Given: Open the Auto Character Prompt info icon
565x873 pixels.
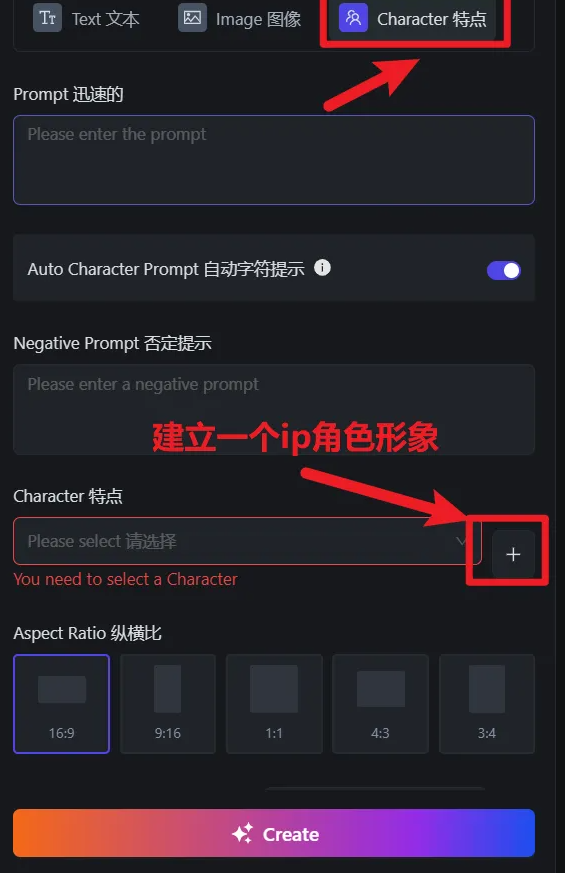Looking at the screenshot, I should coord(322,268).
